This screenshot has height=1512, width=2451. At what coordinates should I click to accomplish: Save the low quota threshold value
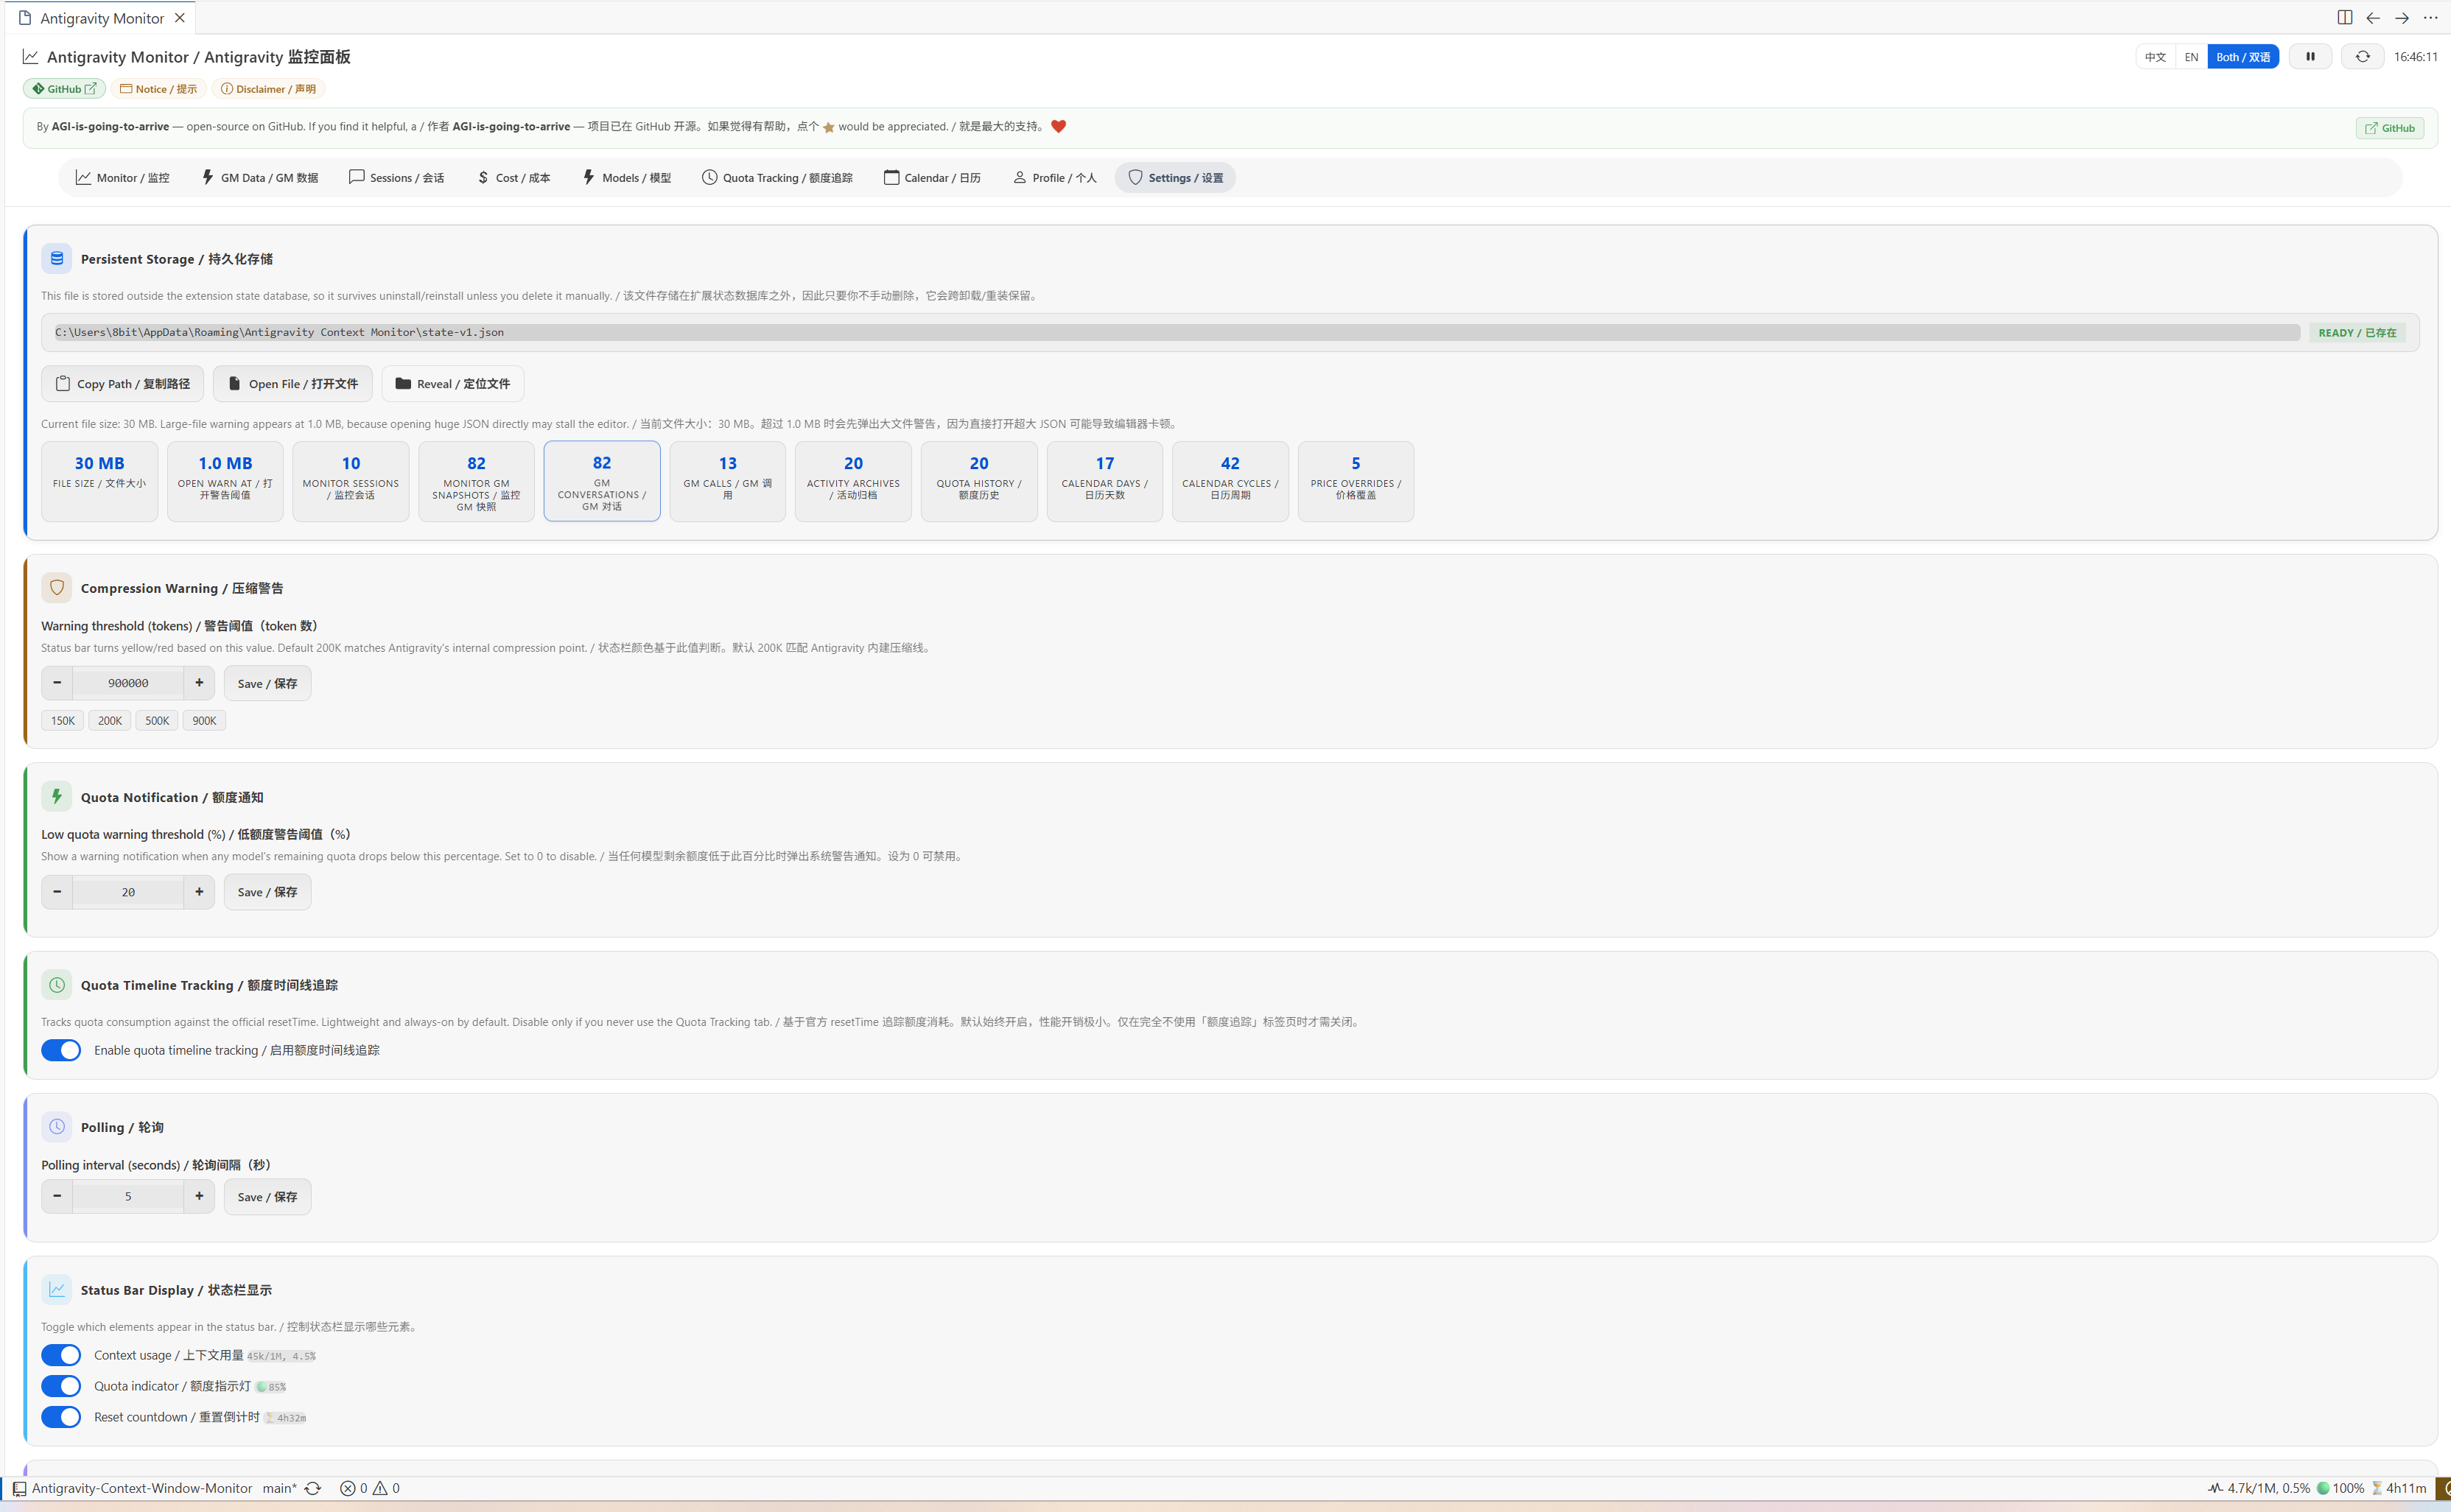(x=267, y=892)
